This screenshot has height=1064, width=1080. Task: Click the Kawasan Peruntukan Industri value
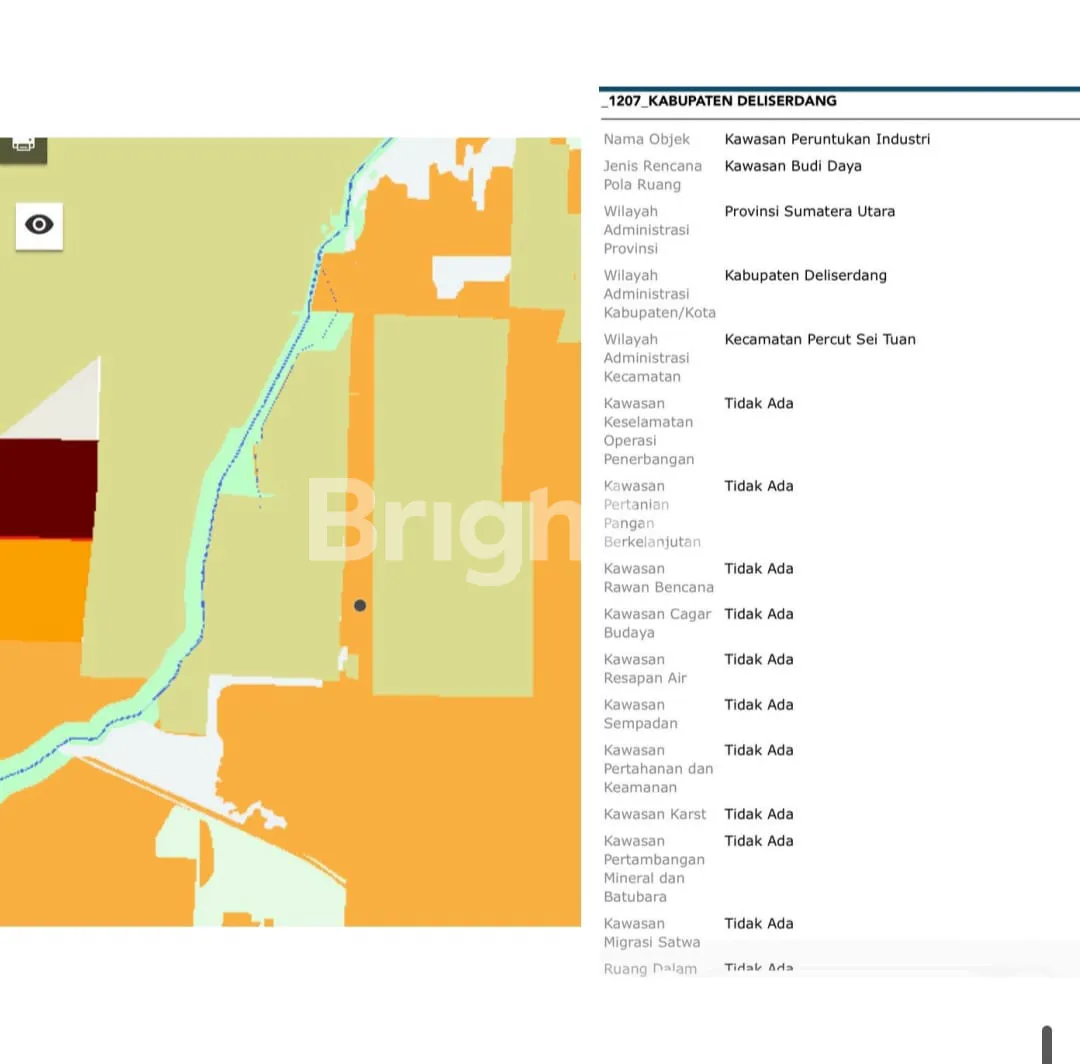tap(827, 139)
